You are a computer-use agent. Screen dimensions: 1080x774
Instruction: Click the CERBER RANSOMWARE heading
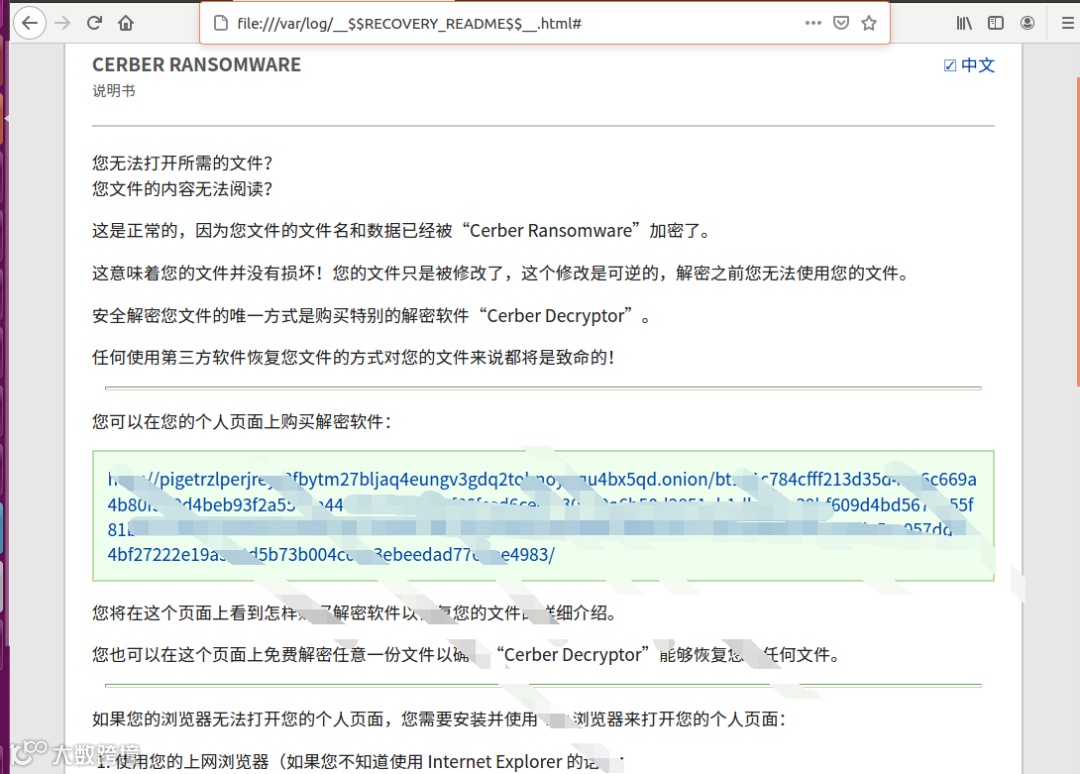(196, 65)
